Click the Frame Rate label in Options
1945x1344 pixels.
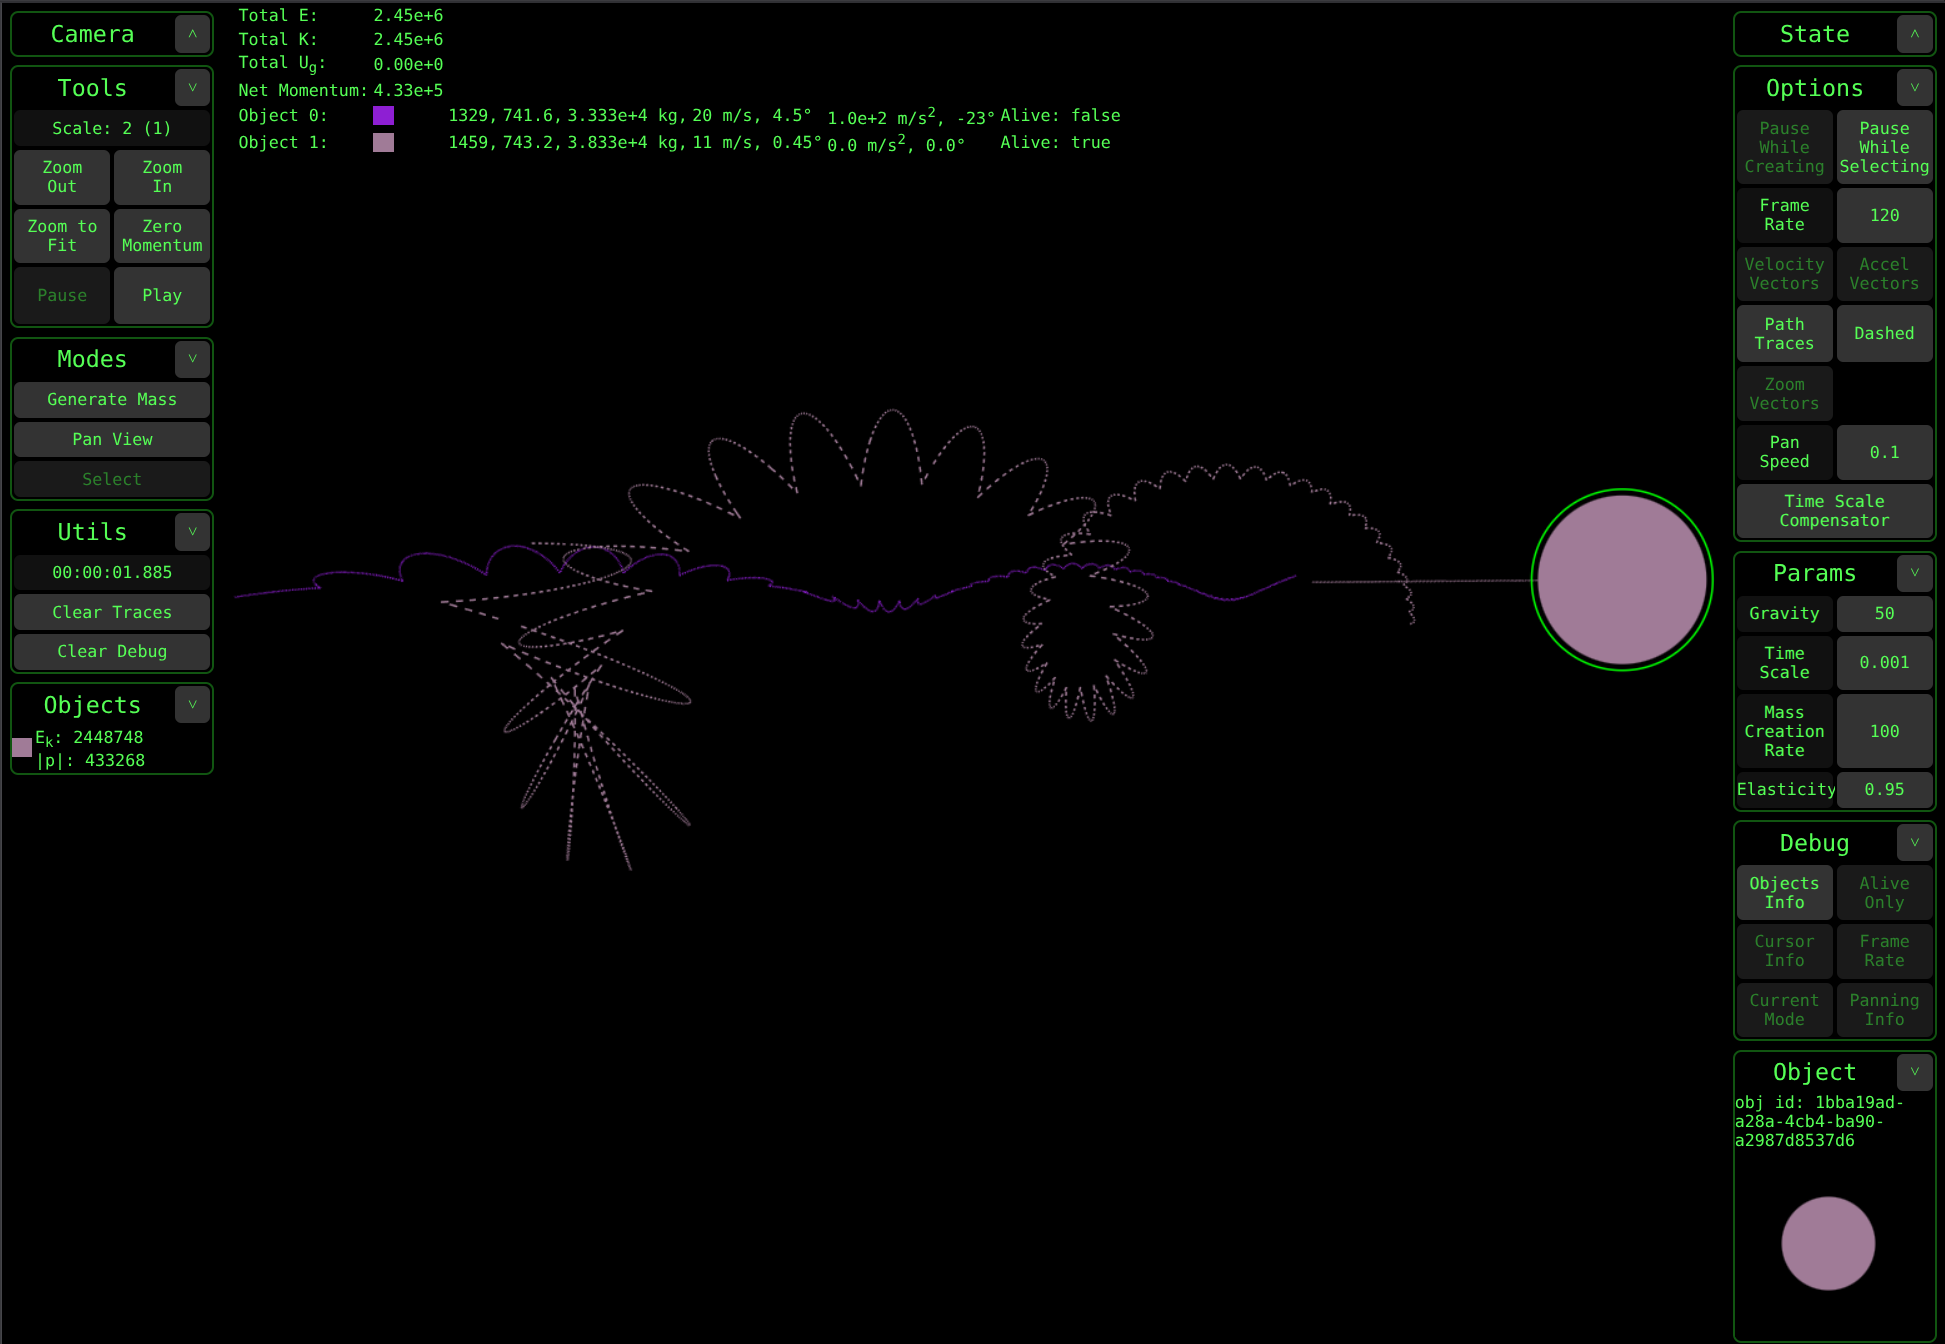[1785, 215]
